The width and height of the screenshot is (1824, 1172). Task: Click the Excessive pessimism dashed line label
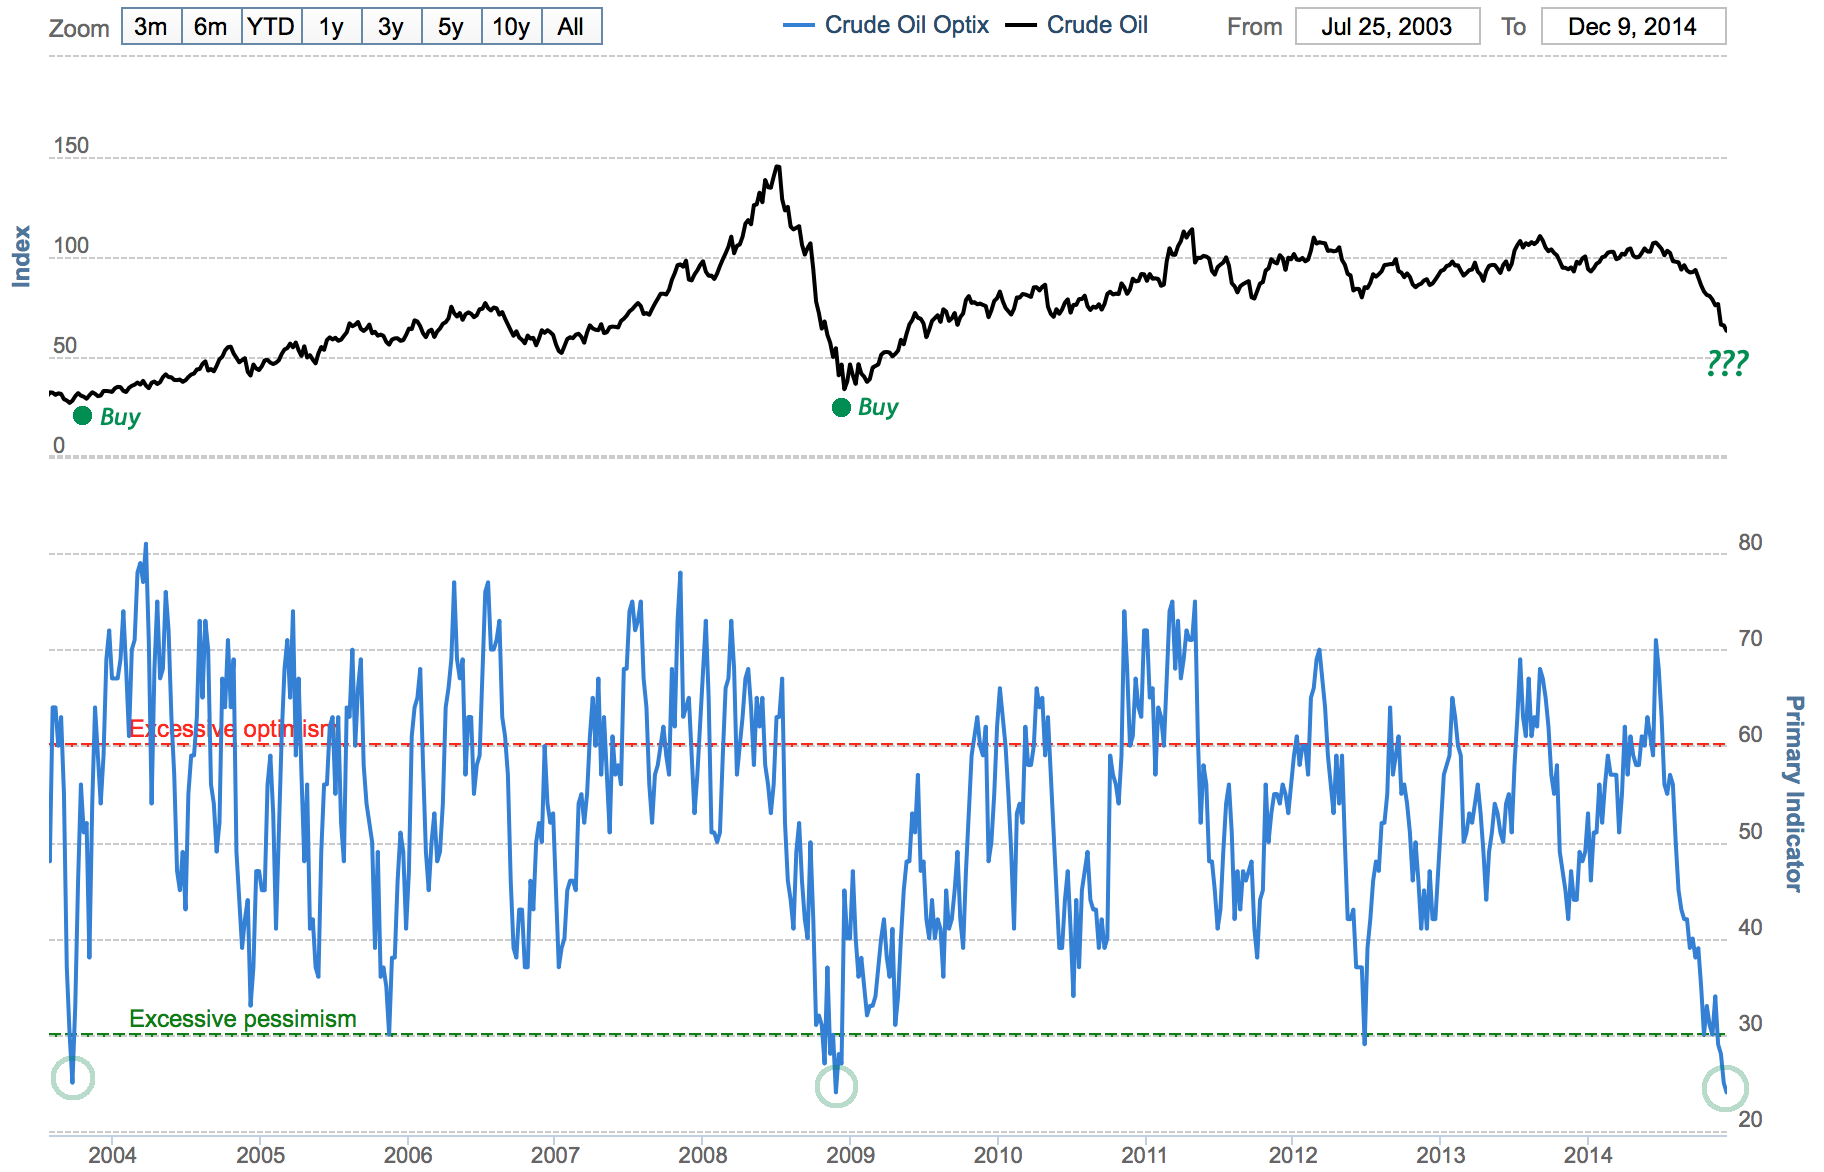click(x=241, y=1019)
